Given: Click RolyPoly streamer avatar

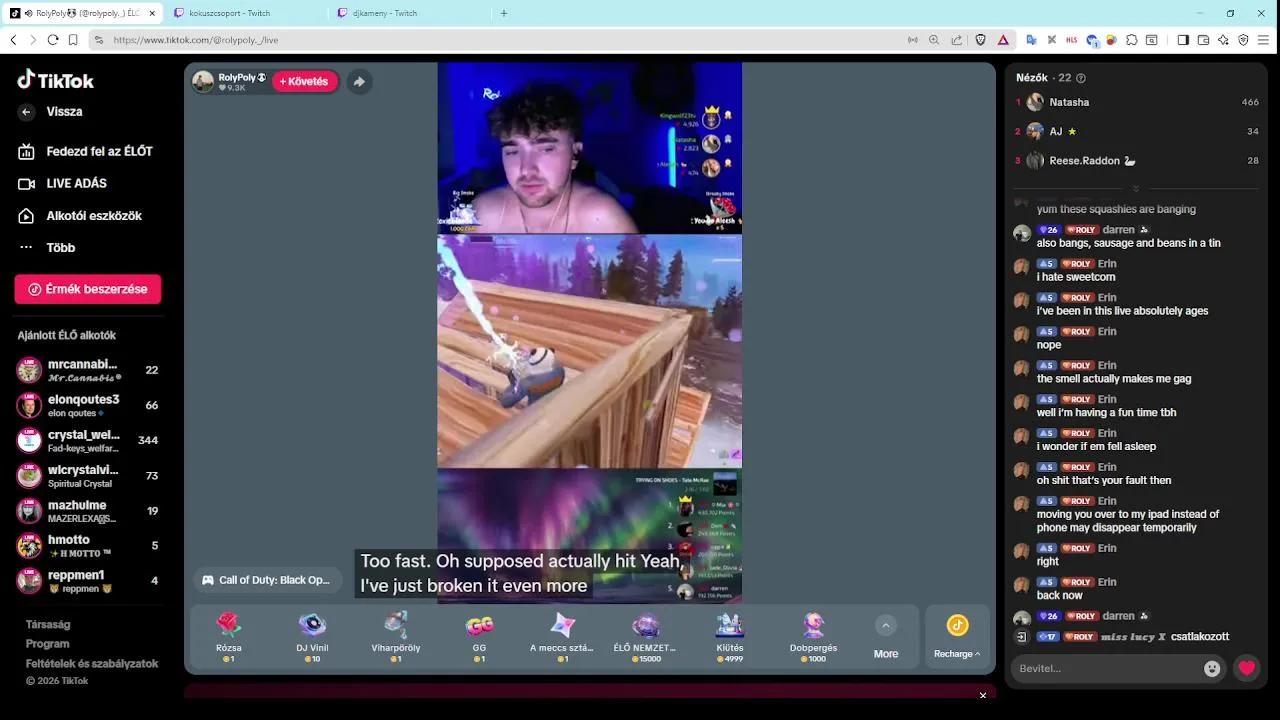Looking at the screenshot, I should pyautogui.click(x=203, y=82).
